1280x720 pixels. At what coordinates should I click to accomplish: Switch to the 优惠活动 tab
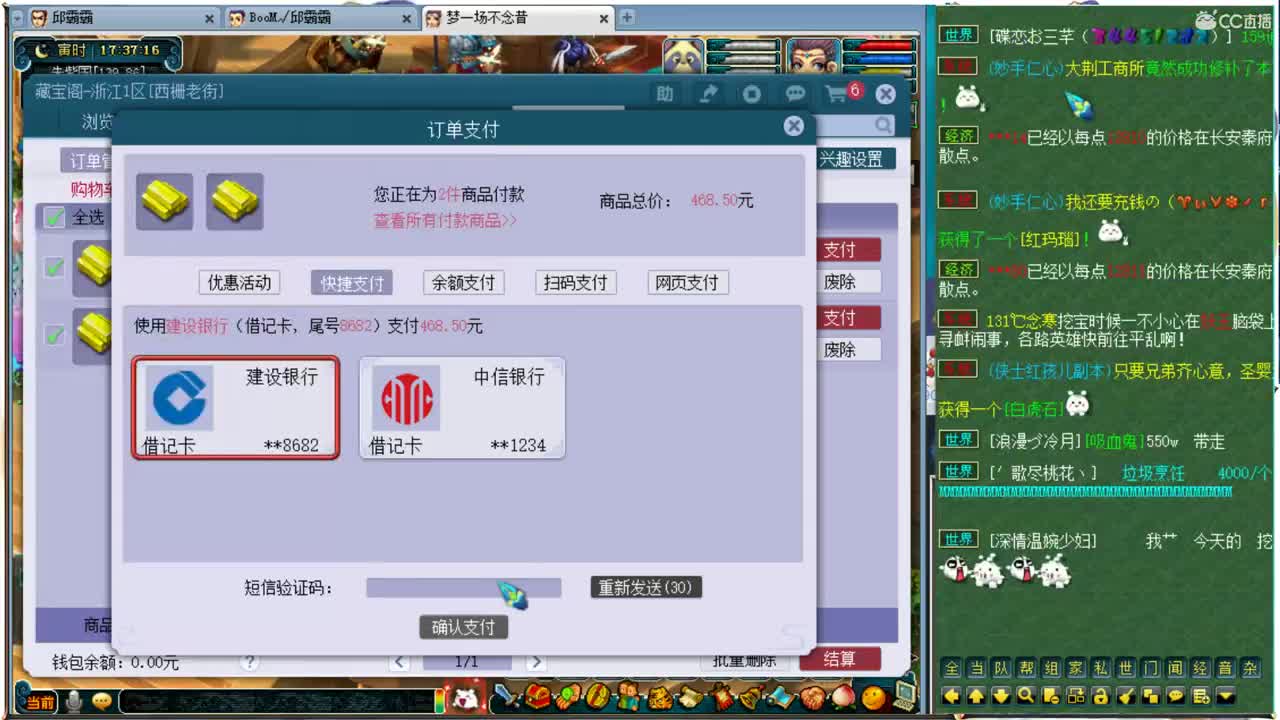click(239, 282)
